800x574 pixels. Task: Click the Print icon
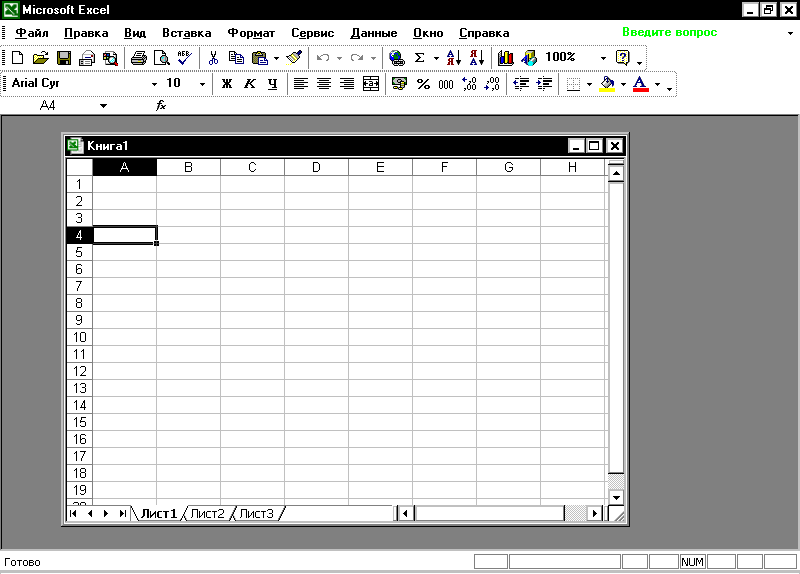tap(138, 58)
